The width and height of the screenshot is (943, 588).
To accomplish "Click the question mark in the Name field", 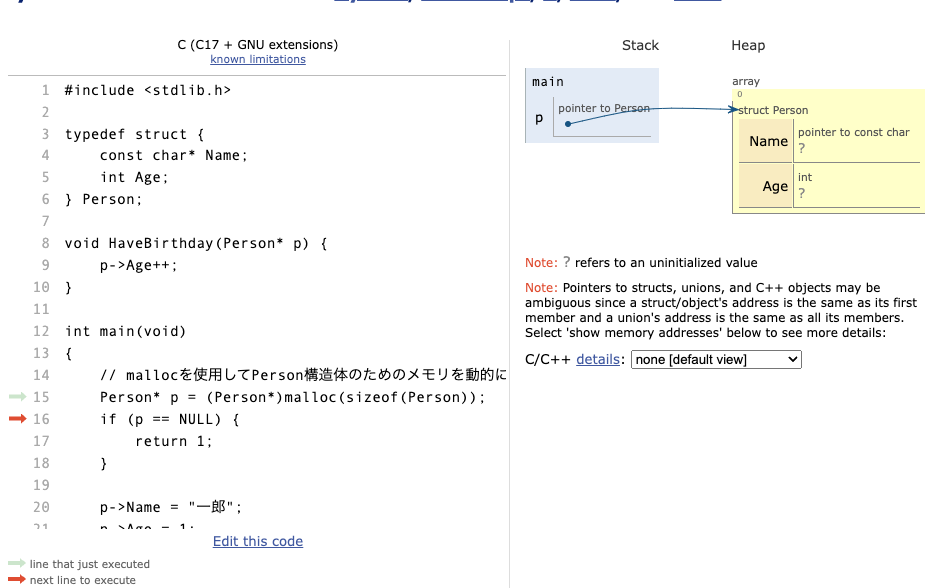I will 802,146.
